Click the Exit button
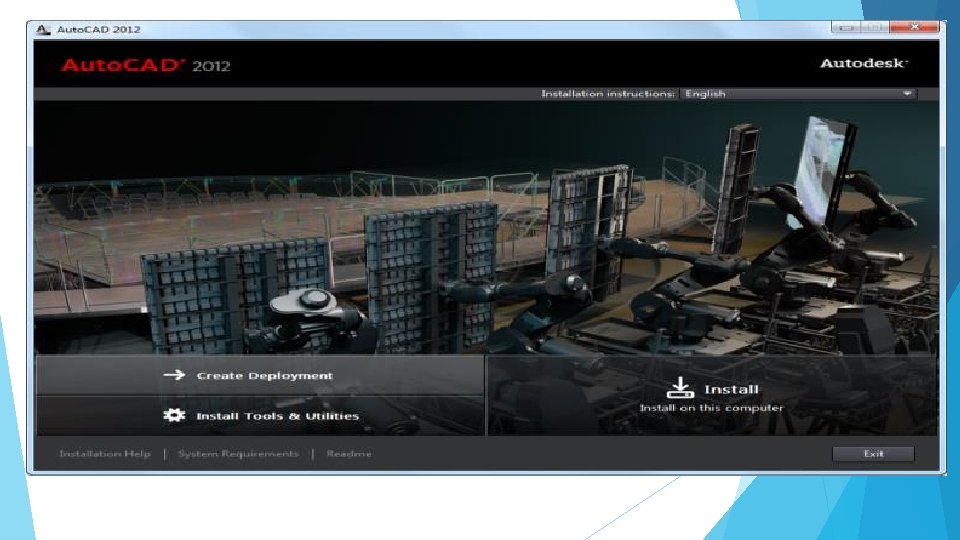 pyautogui.click(x=873, y=454)
